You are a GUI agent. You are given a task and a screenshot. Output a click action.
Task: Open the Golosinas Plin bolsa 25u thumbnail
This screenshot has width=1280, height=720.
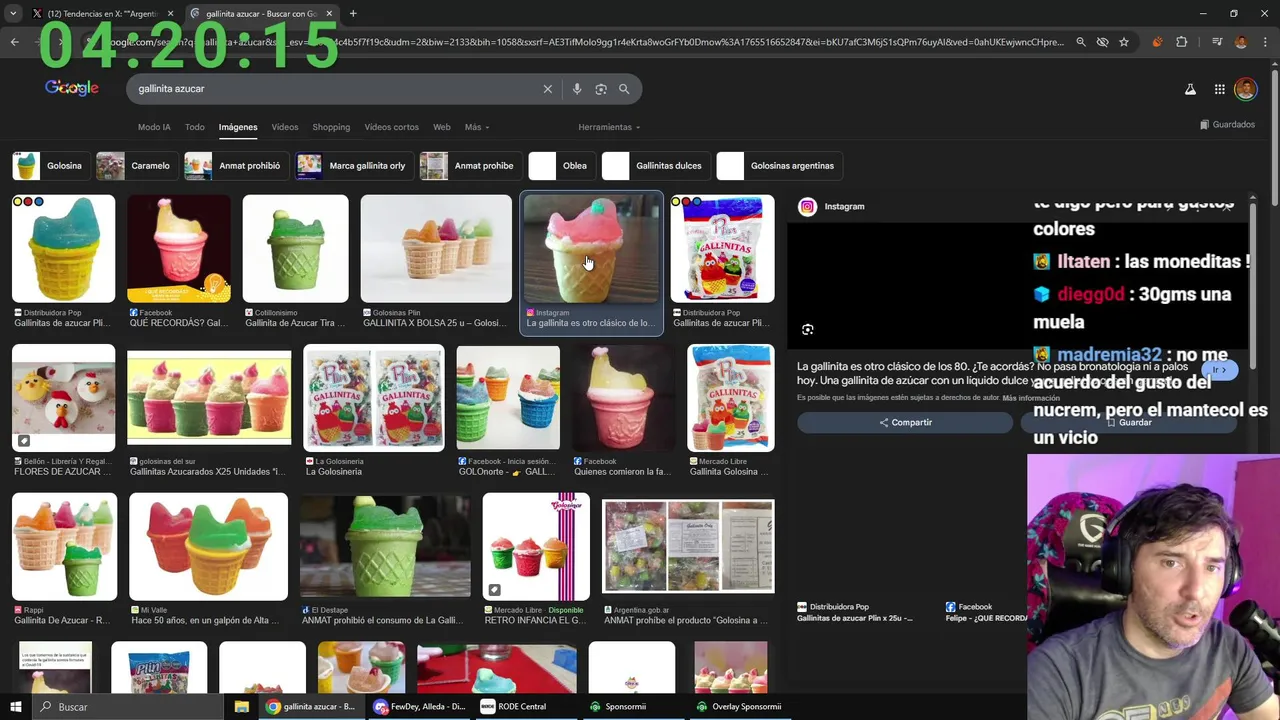coord(435,249)
